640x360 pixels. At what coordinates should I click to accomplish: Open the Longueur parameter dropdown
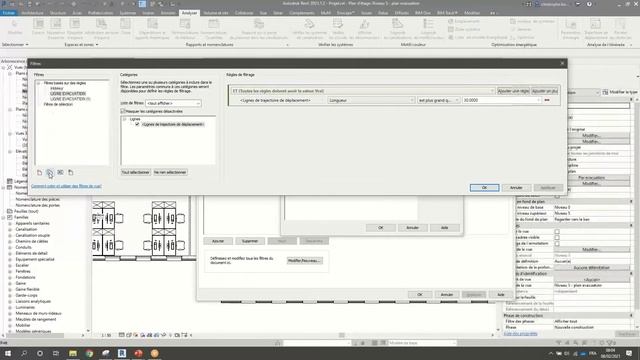click(x=371, y=100)
